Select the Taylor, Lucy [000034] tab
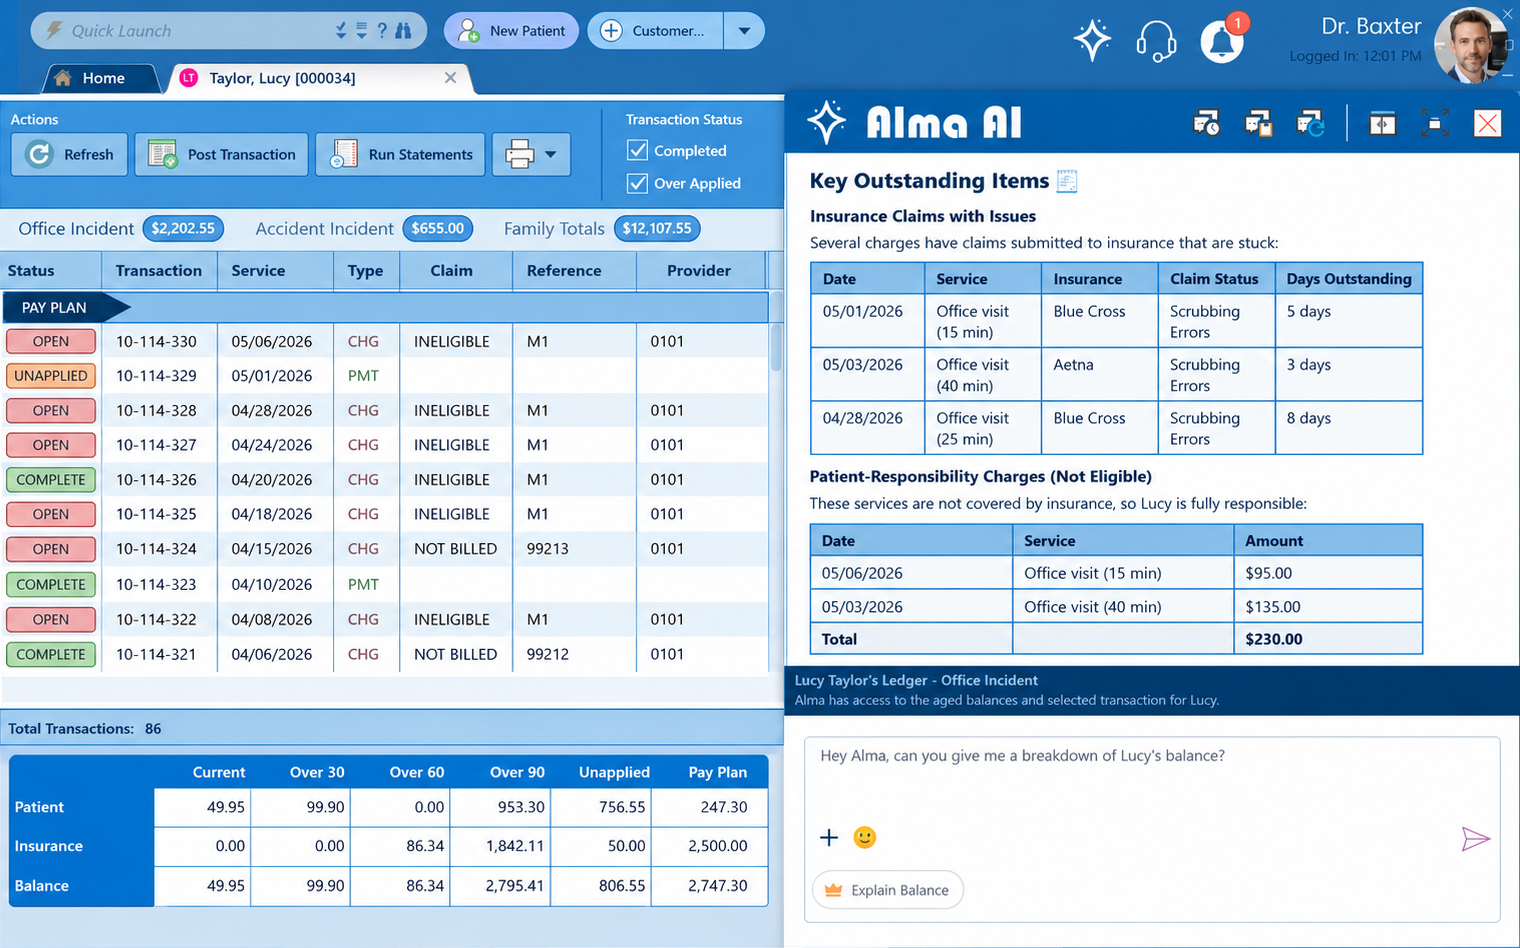 316,78
